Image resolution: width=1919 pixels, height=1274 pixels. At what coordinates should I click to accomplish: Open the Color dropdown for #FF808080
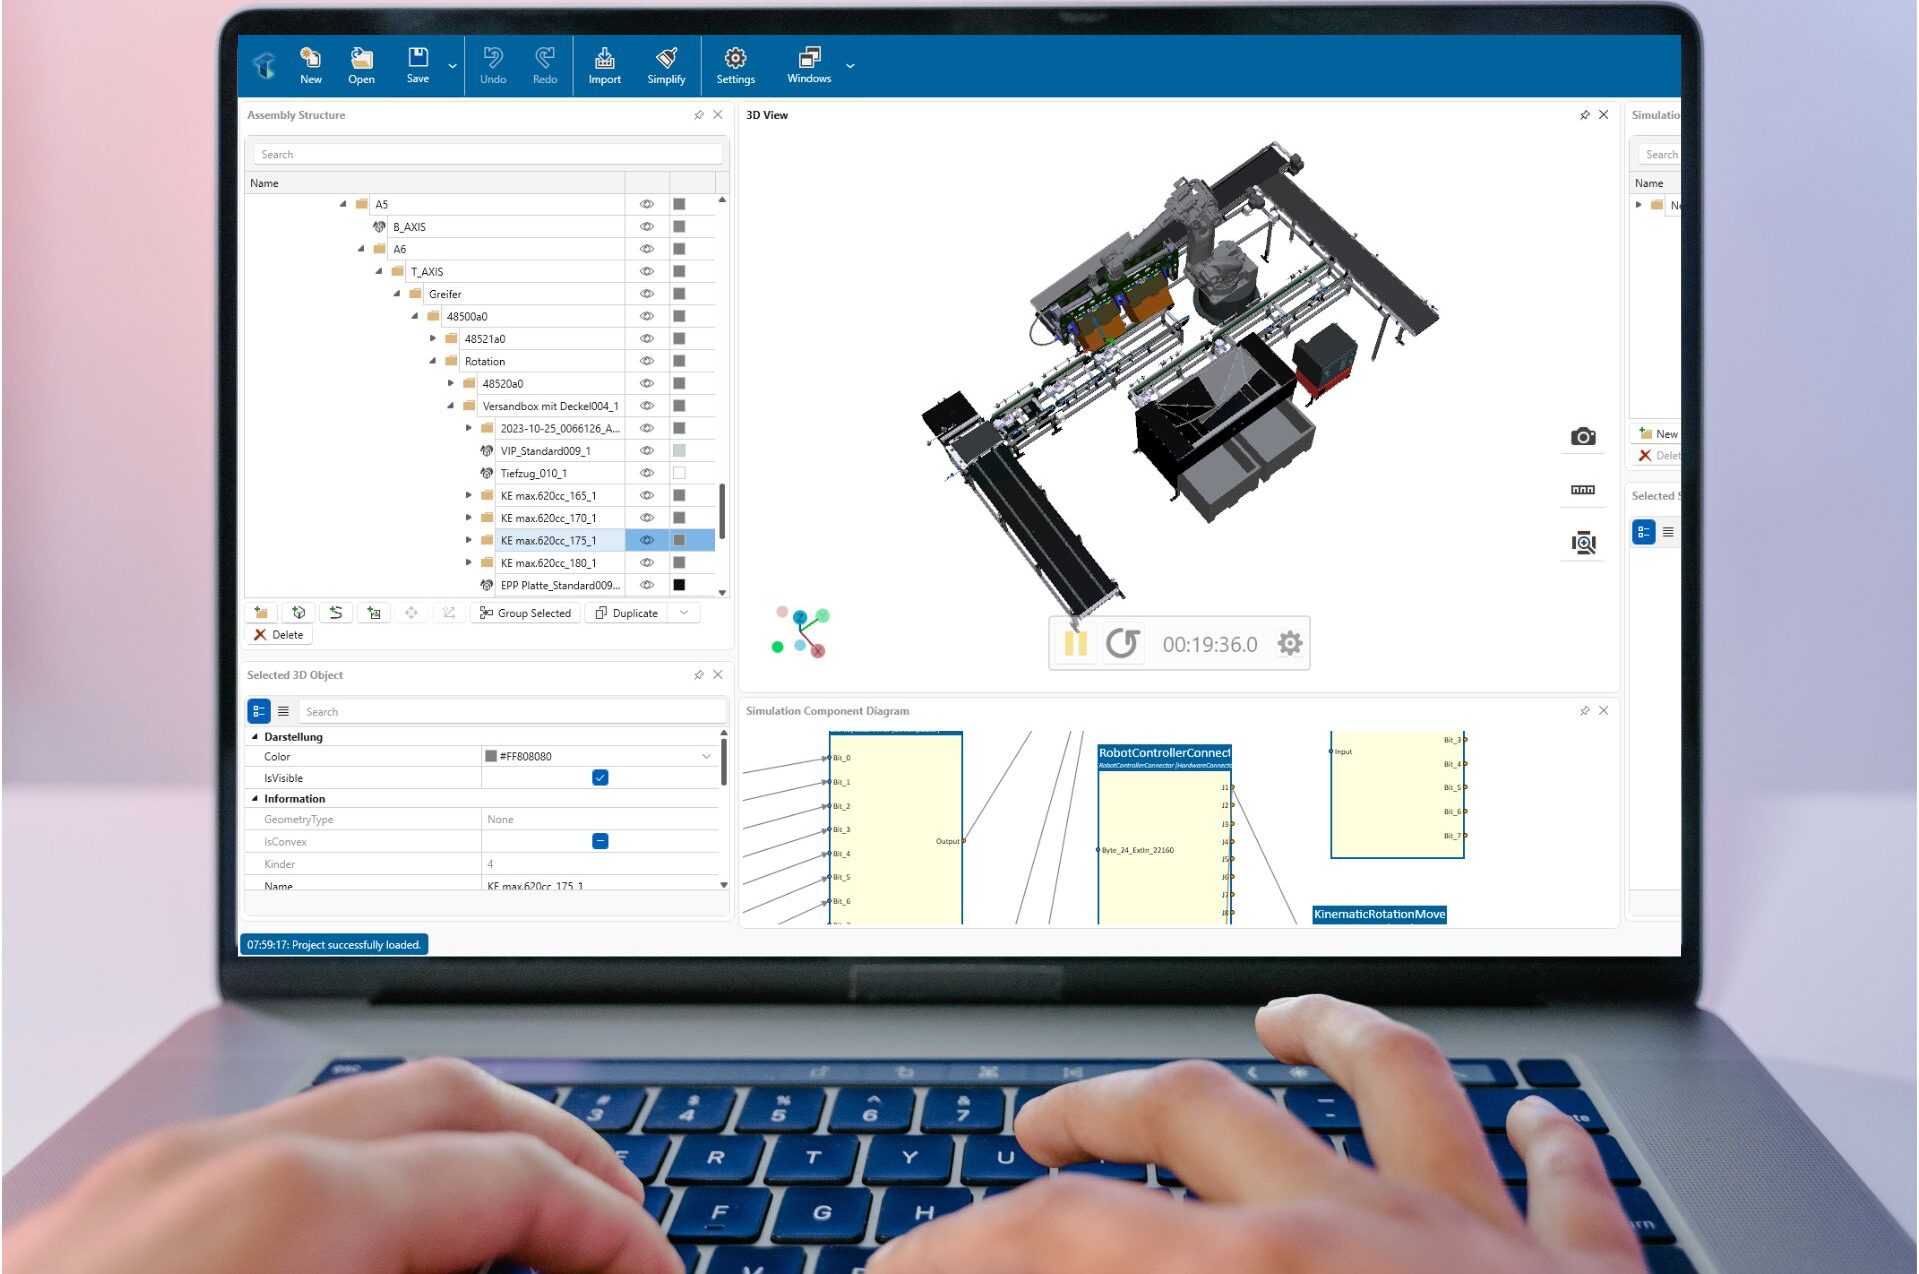coord(707,757)
